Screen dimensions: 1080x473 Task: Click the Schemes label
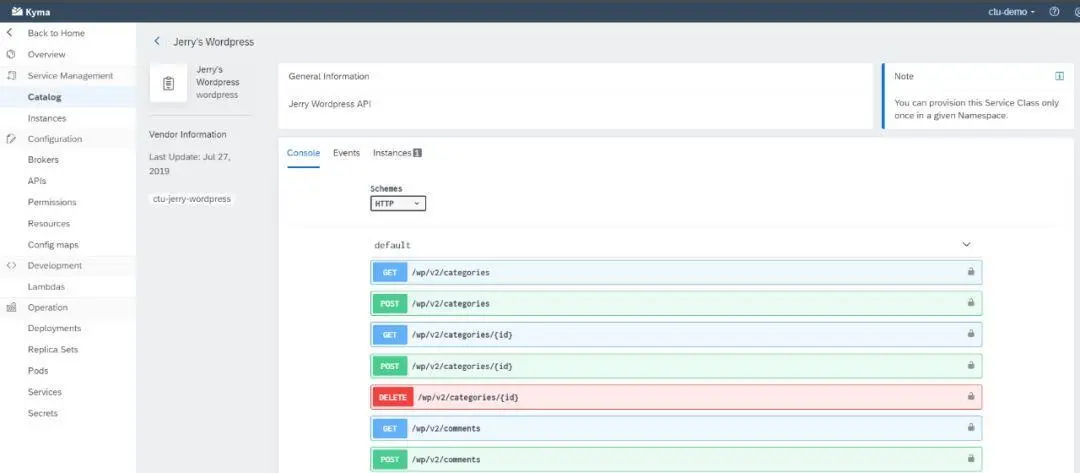(386, 189)
